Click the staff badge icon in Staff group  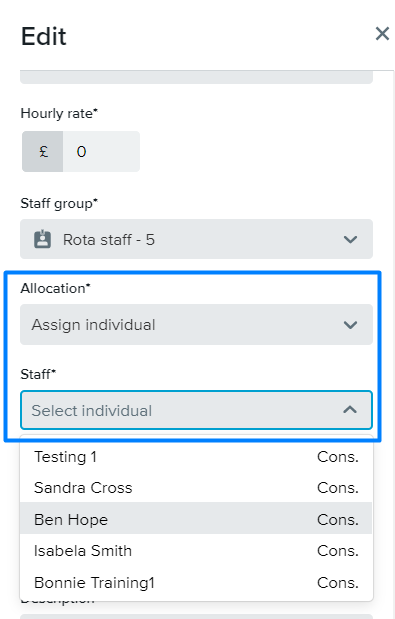click(x=43, y=239)
